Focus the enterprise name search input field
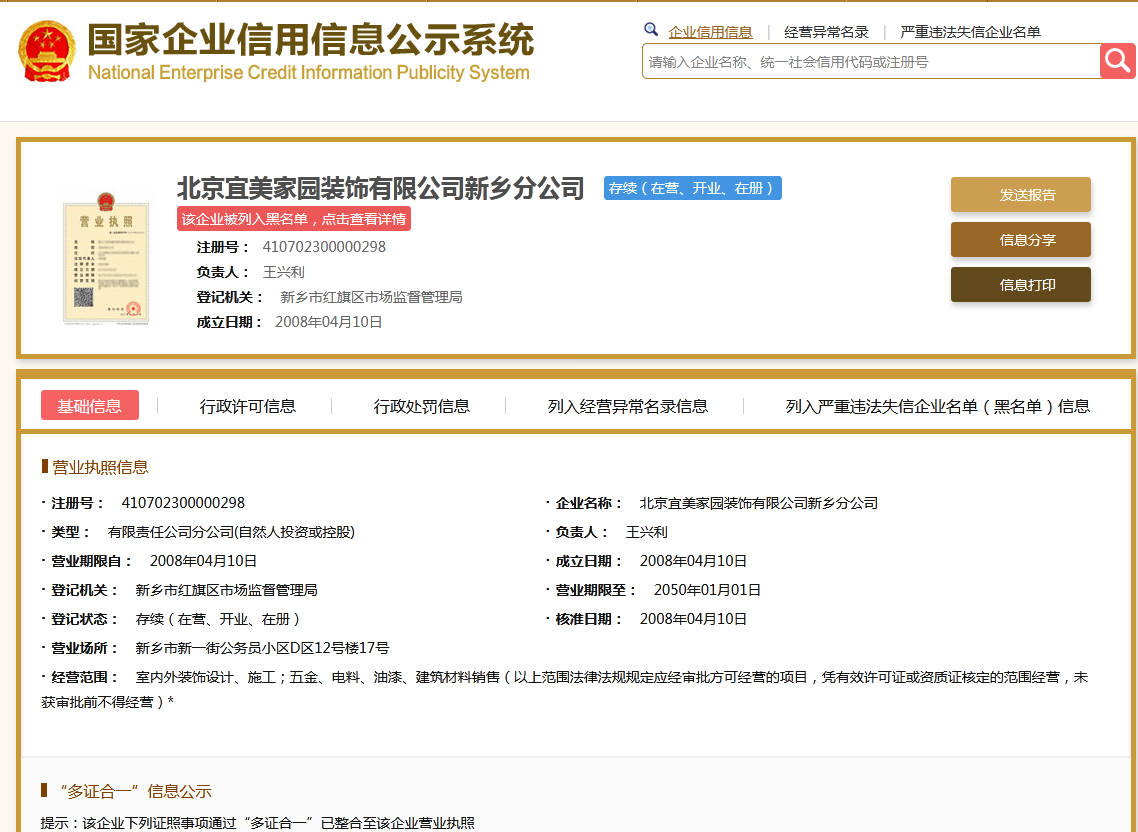 [871, 62]
